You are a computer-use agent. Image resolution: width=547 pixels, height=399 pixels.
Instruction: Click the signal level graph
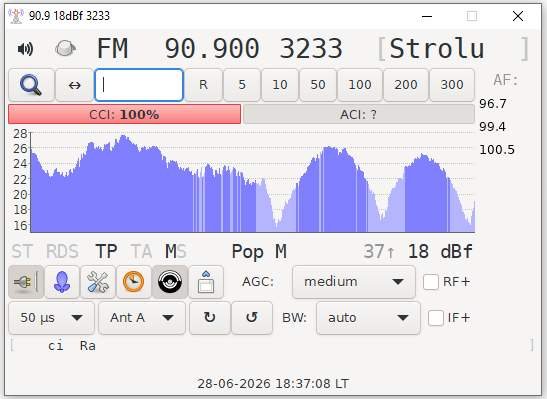click(x=253, y=182)
